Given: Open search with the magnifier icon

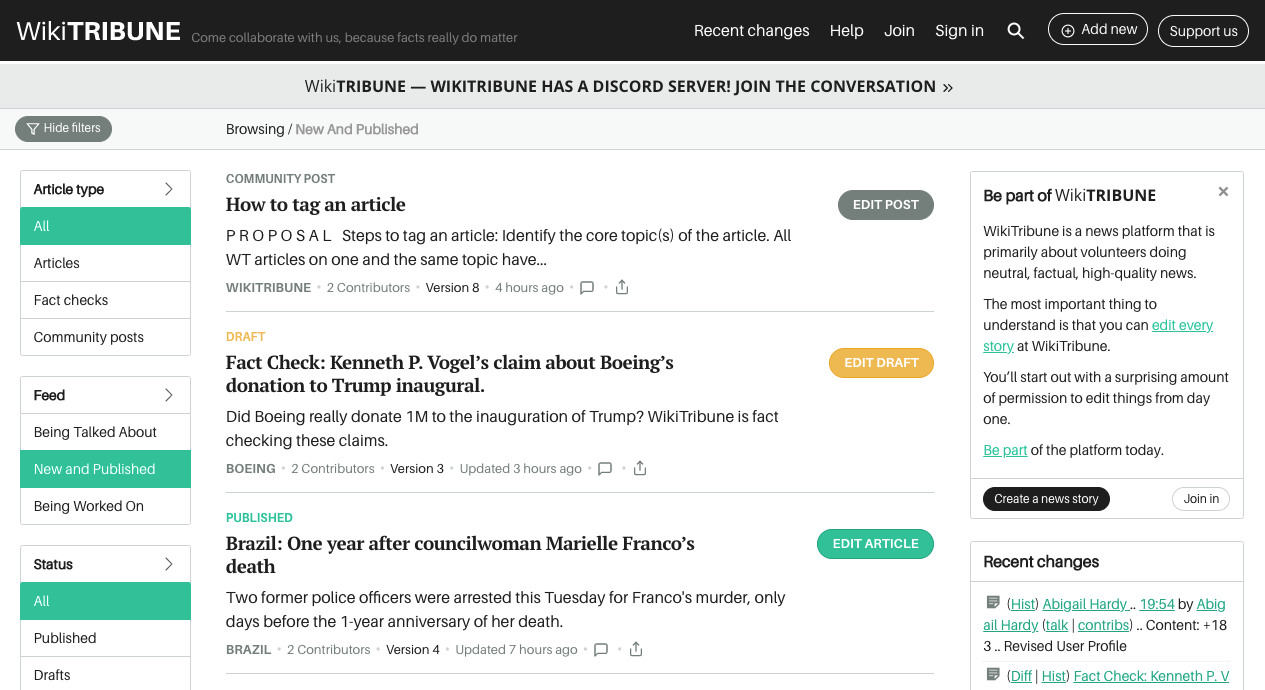Looking at the screenshot, I should pos(1015,31).
